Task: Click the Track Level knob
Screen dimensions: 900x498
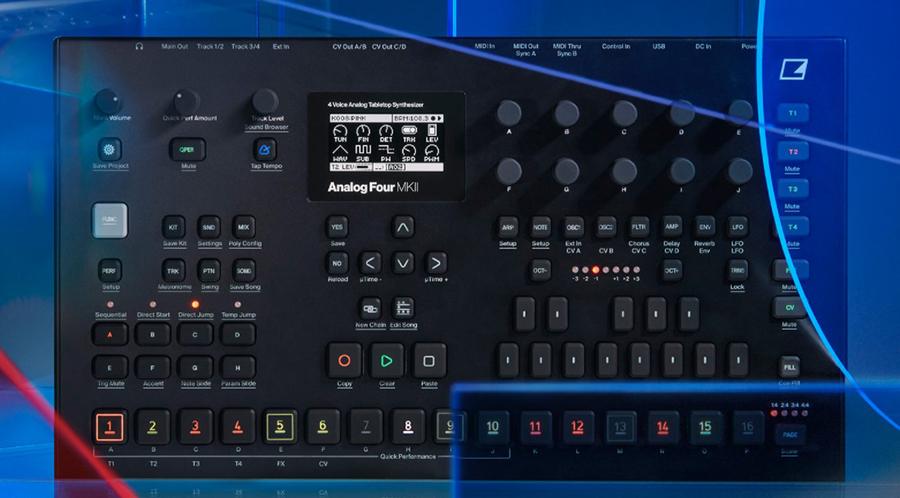Action: [x=265, y=101]
